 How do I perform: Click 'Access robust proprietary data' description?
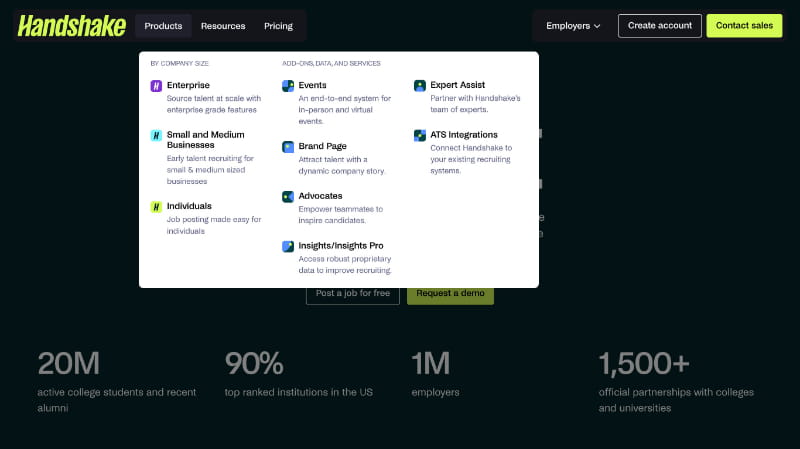point(345,265)
